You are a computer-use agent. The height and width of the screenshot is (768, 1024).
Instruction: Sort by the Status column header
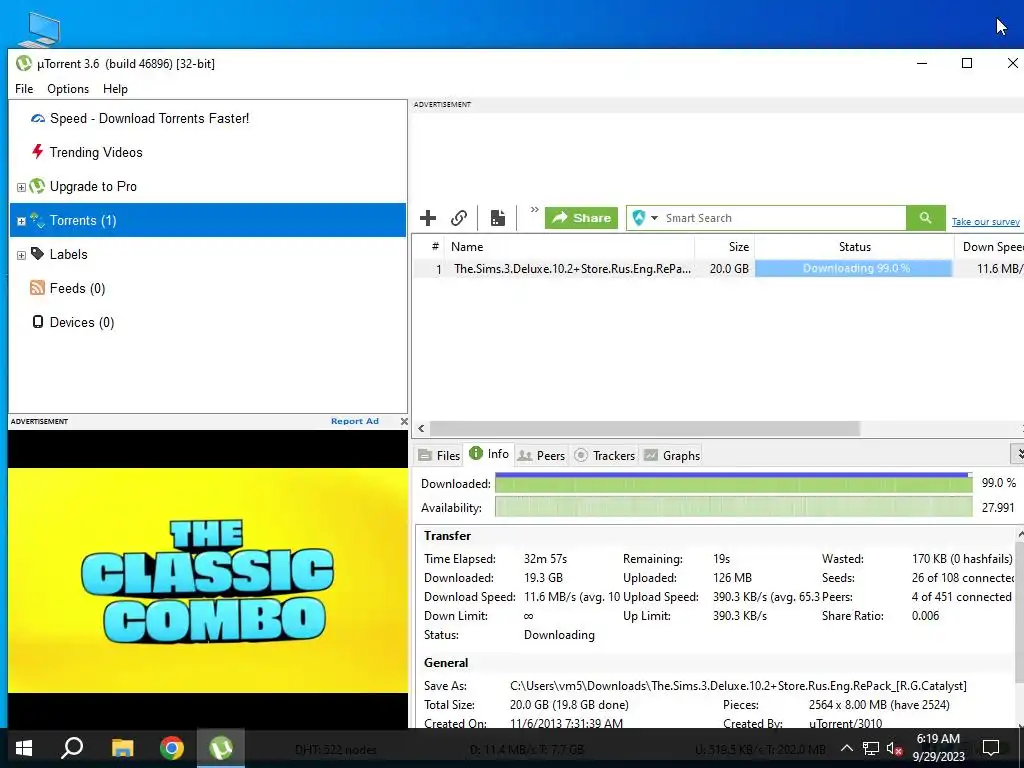tap(854, 247)
